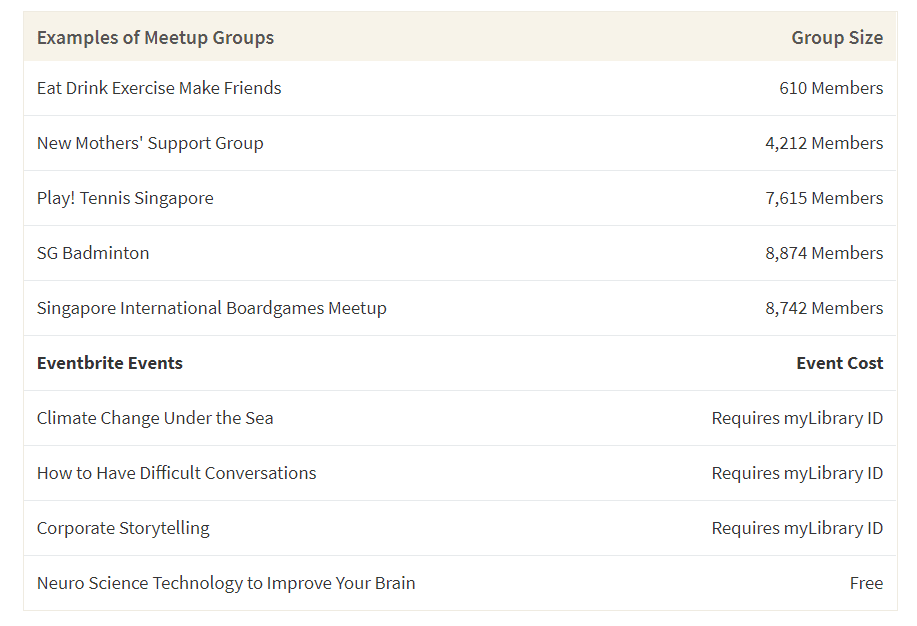Click the 8,874 Members cell

[x=824, y=253]
